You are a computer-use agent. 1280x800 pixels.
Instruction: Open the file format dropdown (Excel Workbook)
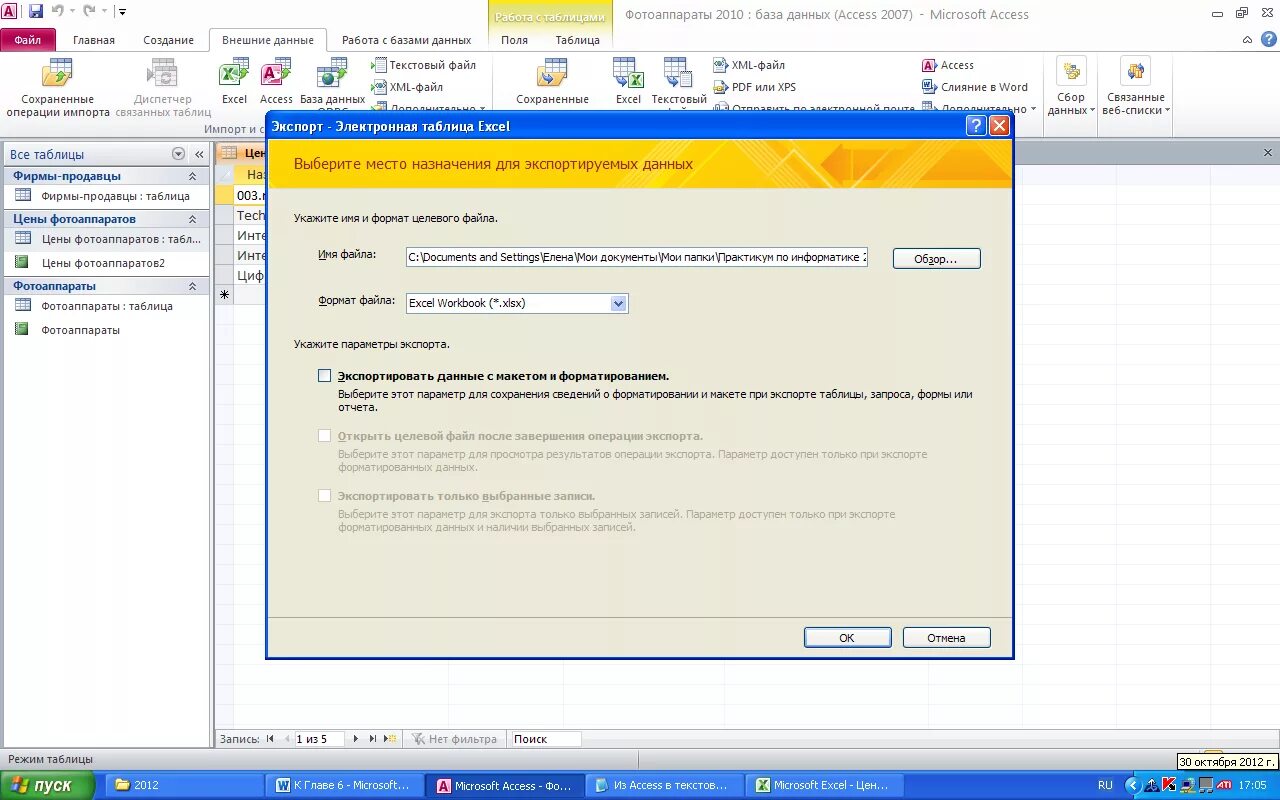(618, 303)
